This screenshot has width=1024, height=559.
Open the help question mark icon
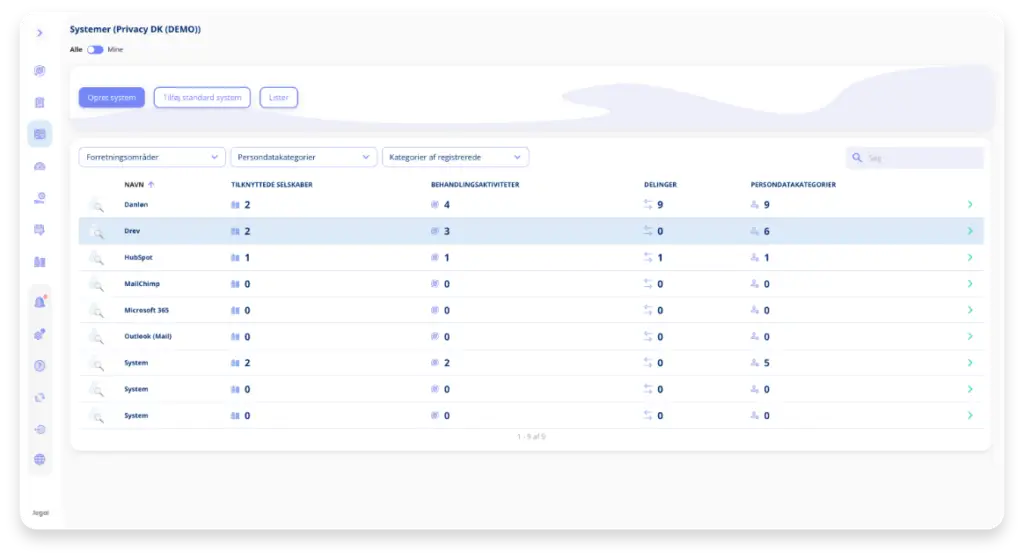coord(40,366)
